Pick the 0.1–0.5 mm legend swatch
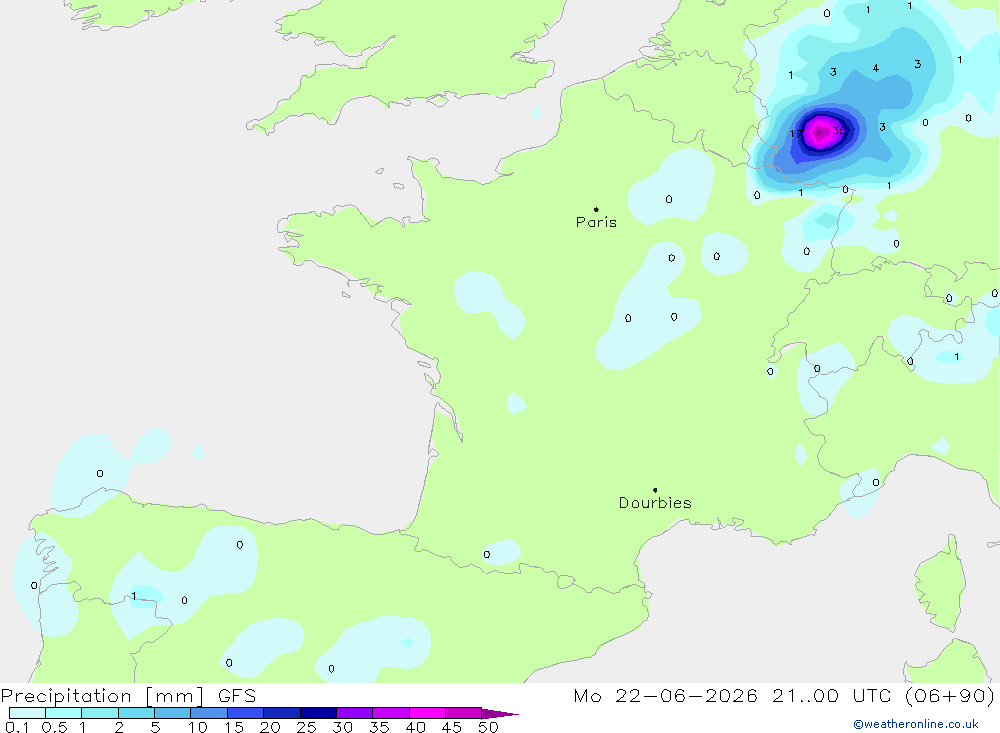The image size is (1000, 733). [x=27, y=713]
